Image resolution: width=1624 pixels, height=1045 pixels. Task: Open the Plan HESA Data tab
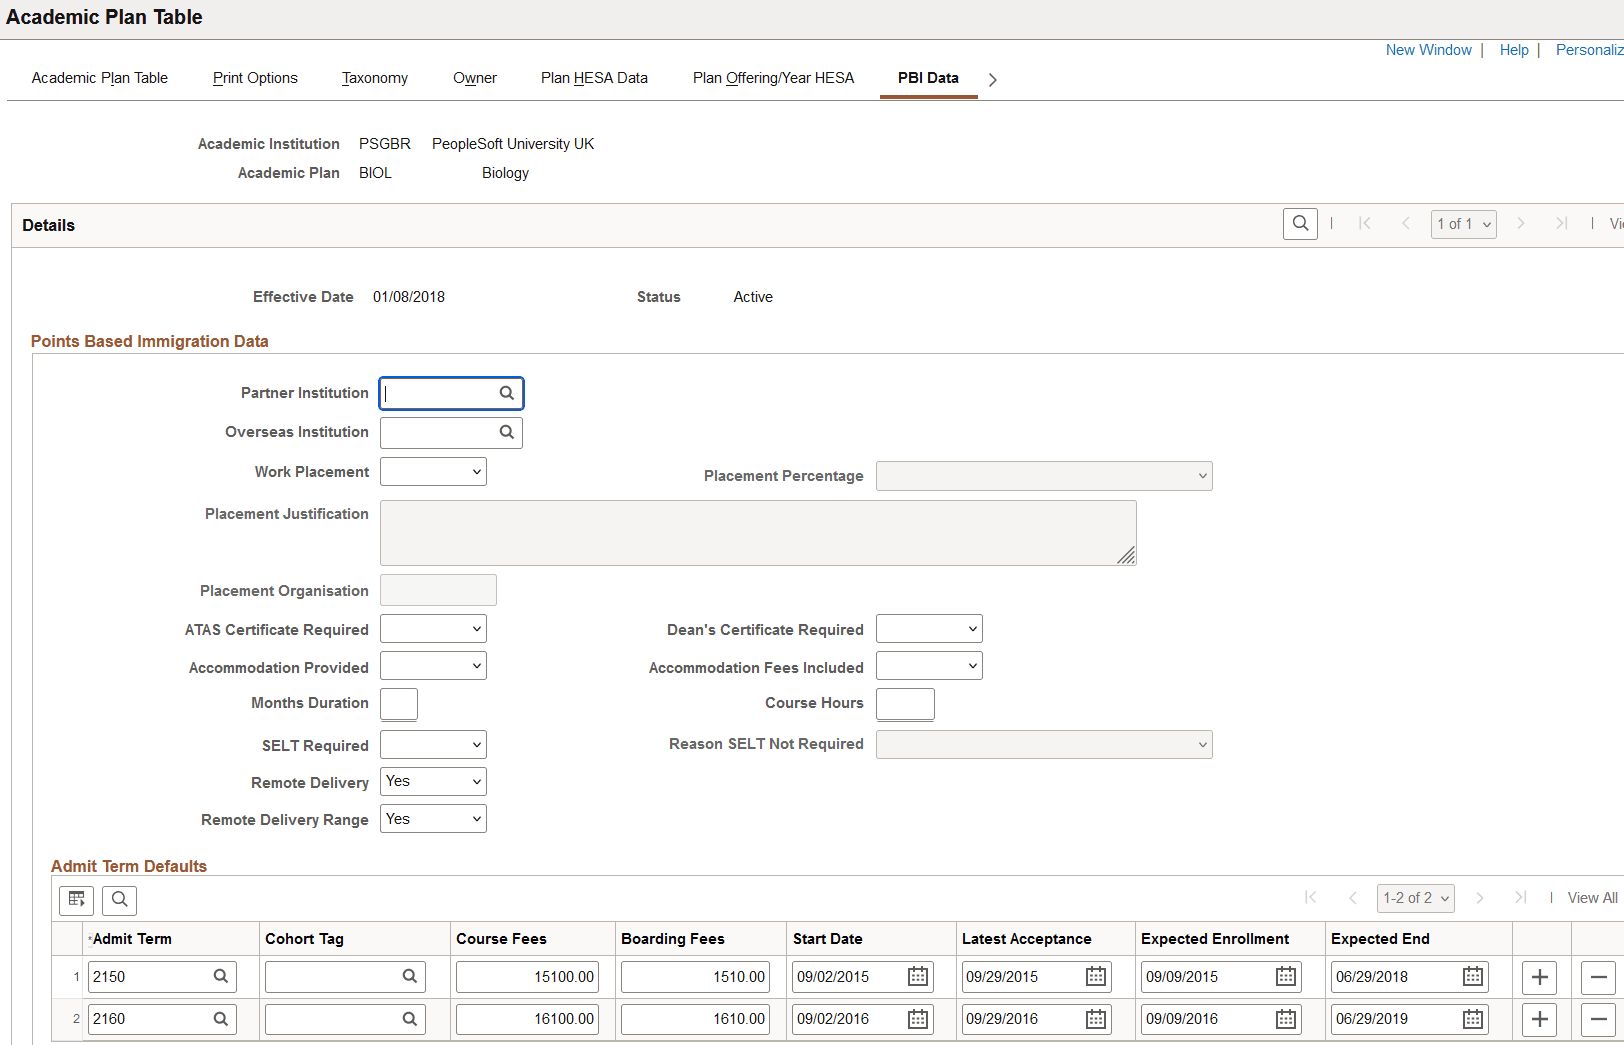tap(594, 78)
